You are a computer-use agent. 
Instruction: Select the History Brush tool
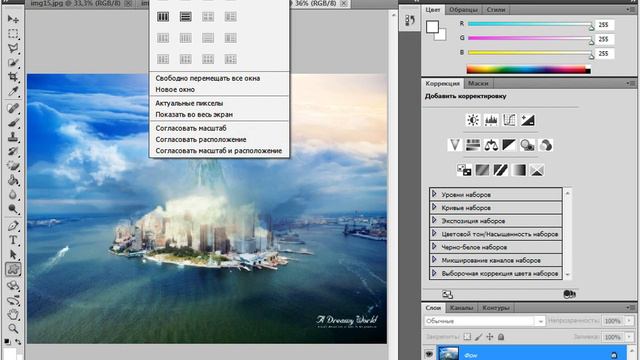coord(13,151)
